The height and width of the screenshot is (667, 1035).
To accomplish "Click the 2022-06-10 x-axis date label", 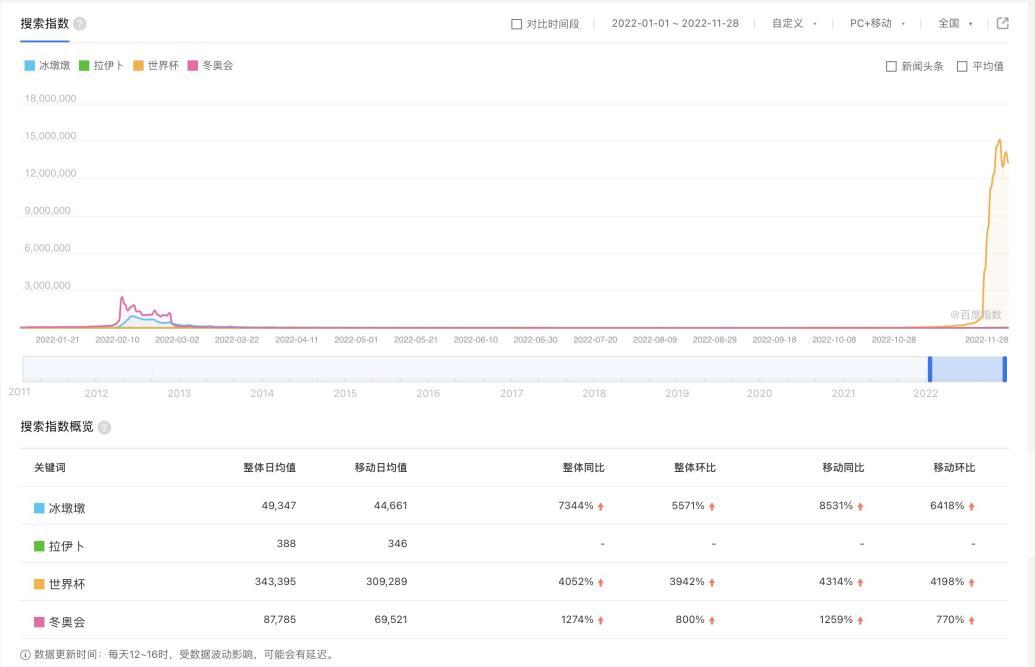I will pos(476,339).
